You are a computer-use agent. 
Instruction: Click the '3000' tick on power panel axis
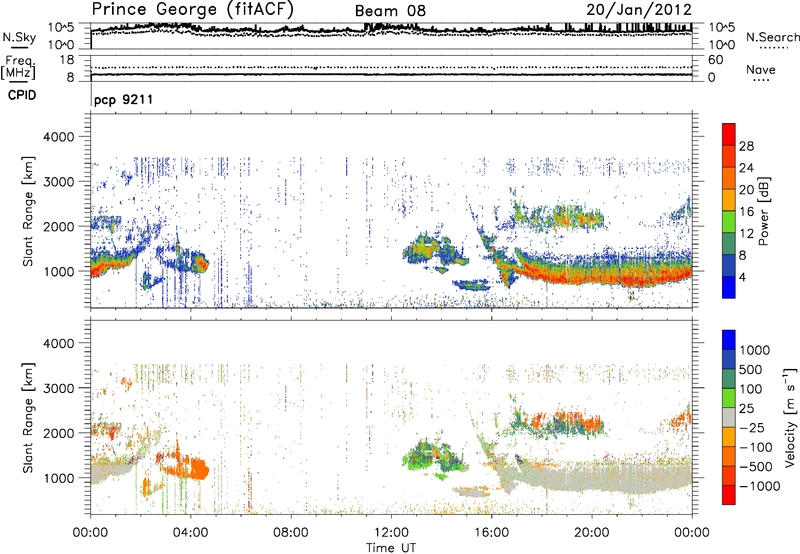pyautogui.click(x=59, y=182)
